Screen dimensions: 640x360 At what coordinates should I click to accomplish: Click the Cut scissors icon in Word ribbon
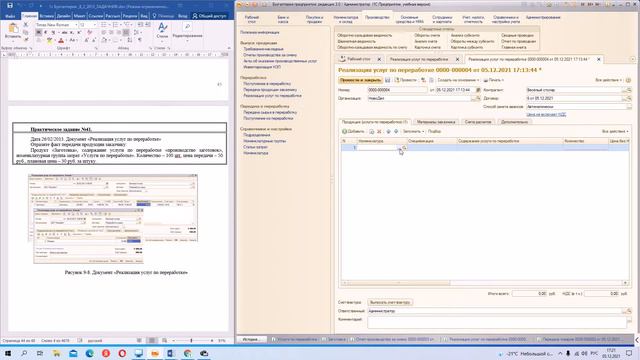[26, 25]
